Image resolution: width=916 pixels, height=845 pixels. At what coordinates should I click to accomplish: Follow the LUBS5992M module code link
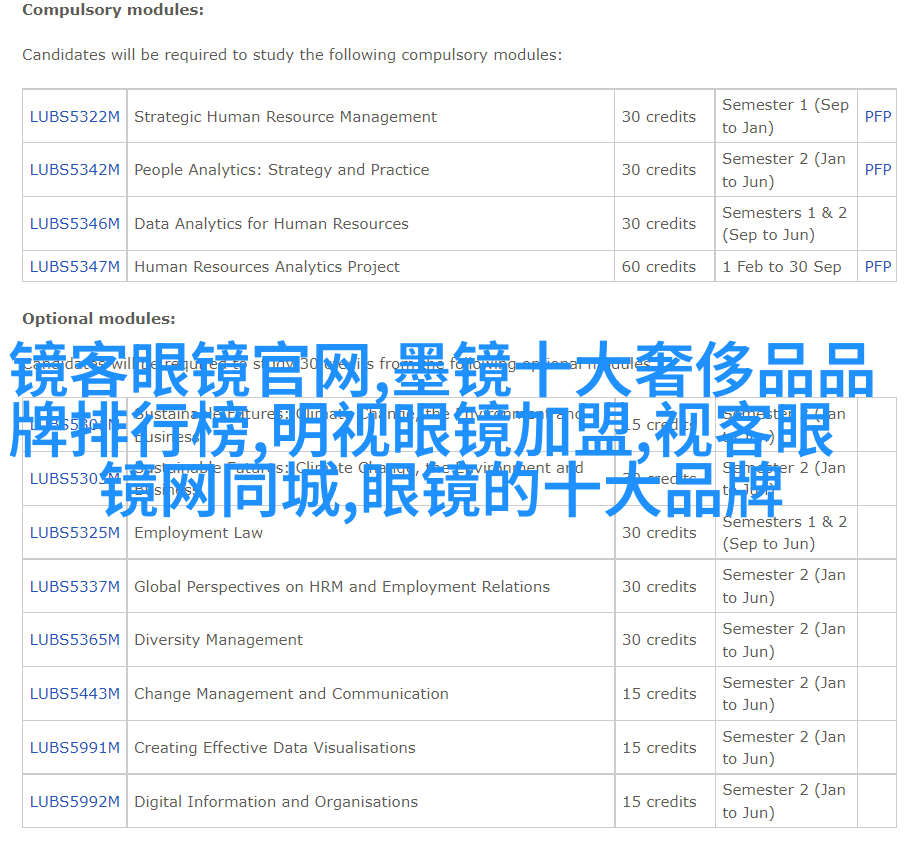click(75, 801)
